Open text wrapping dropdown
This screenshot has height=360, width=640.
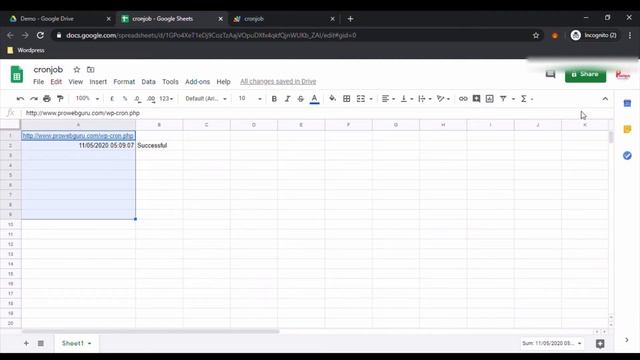tap(425, 99)
